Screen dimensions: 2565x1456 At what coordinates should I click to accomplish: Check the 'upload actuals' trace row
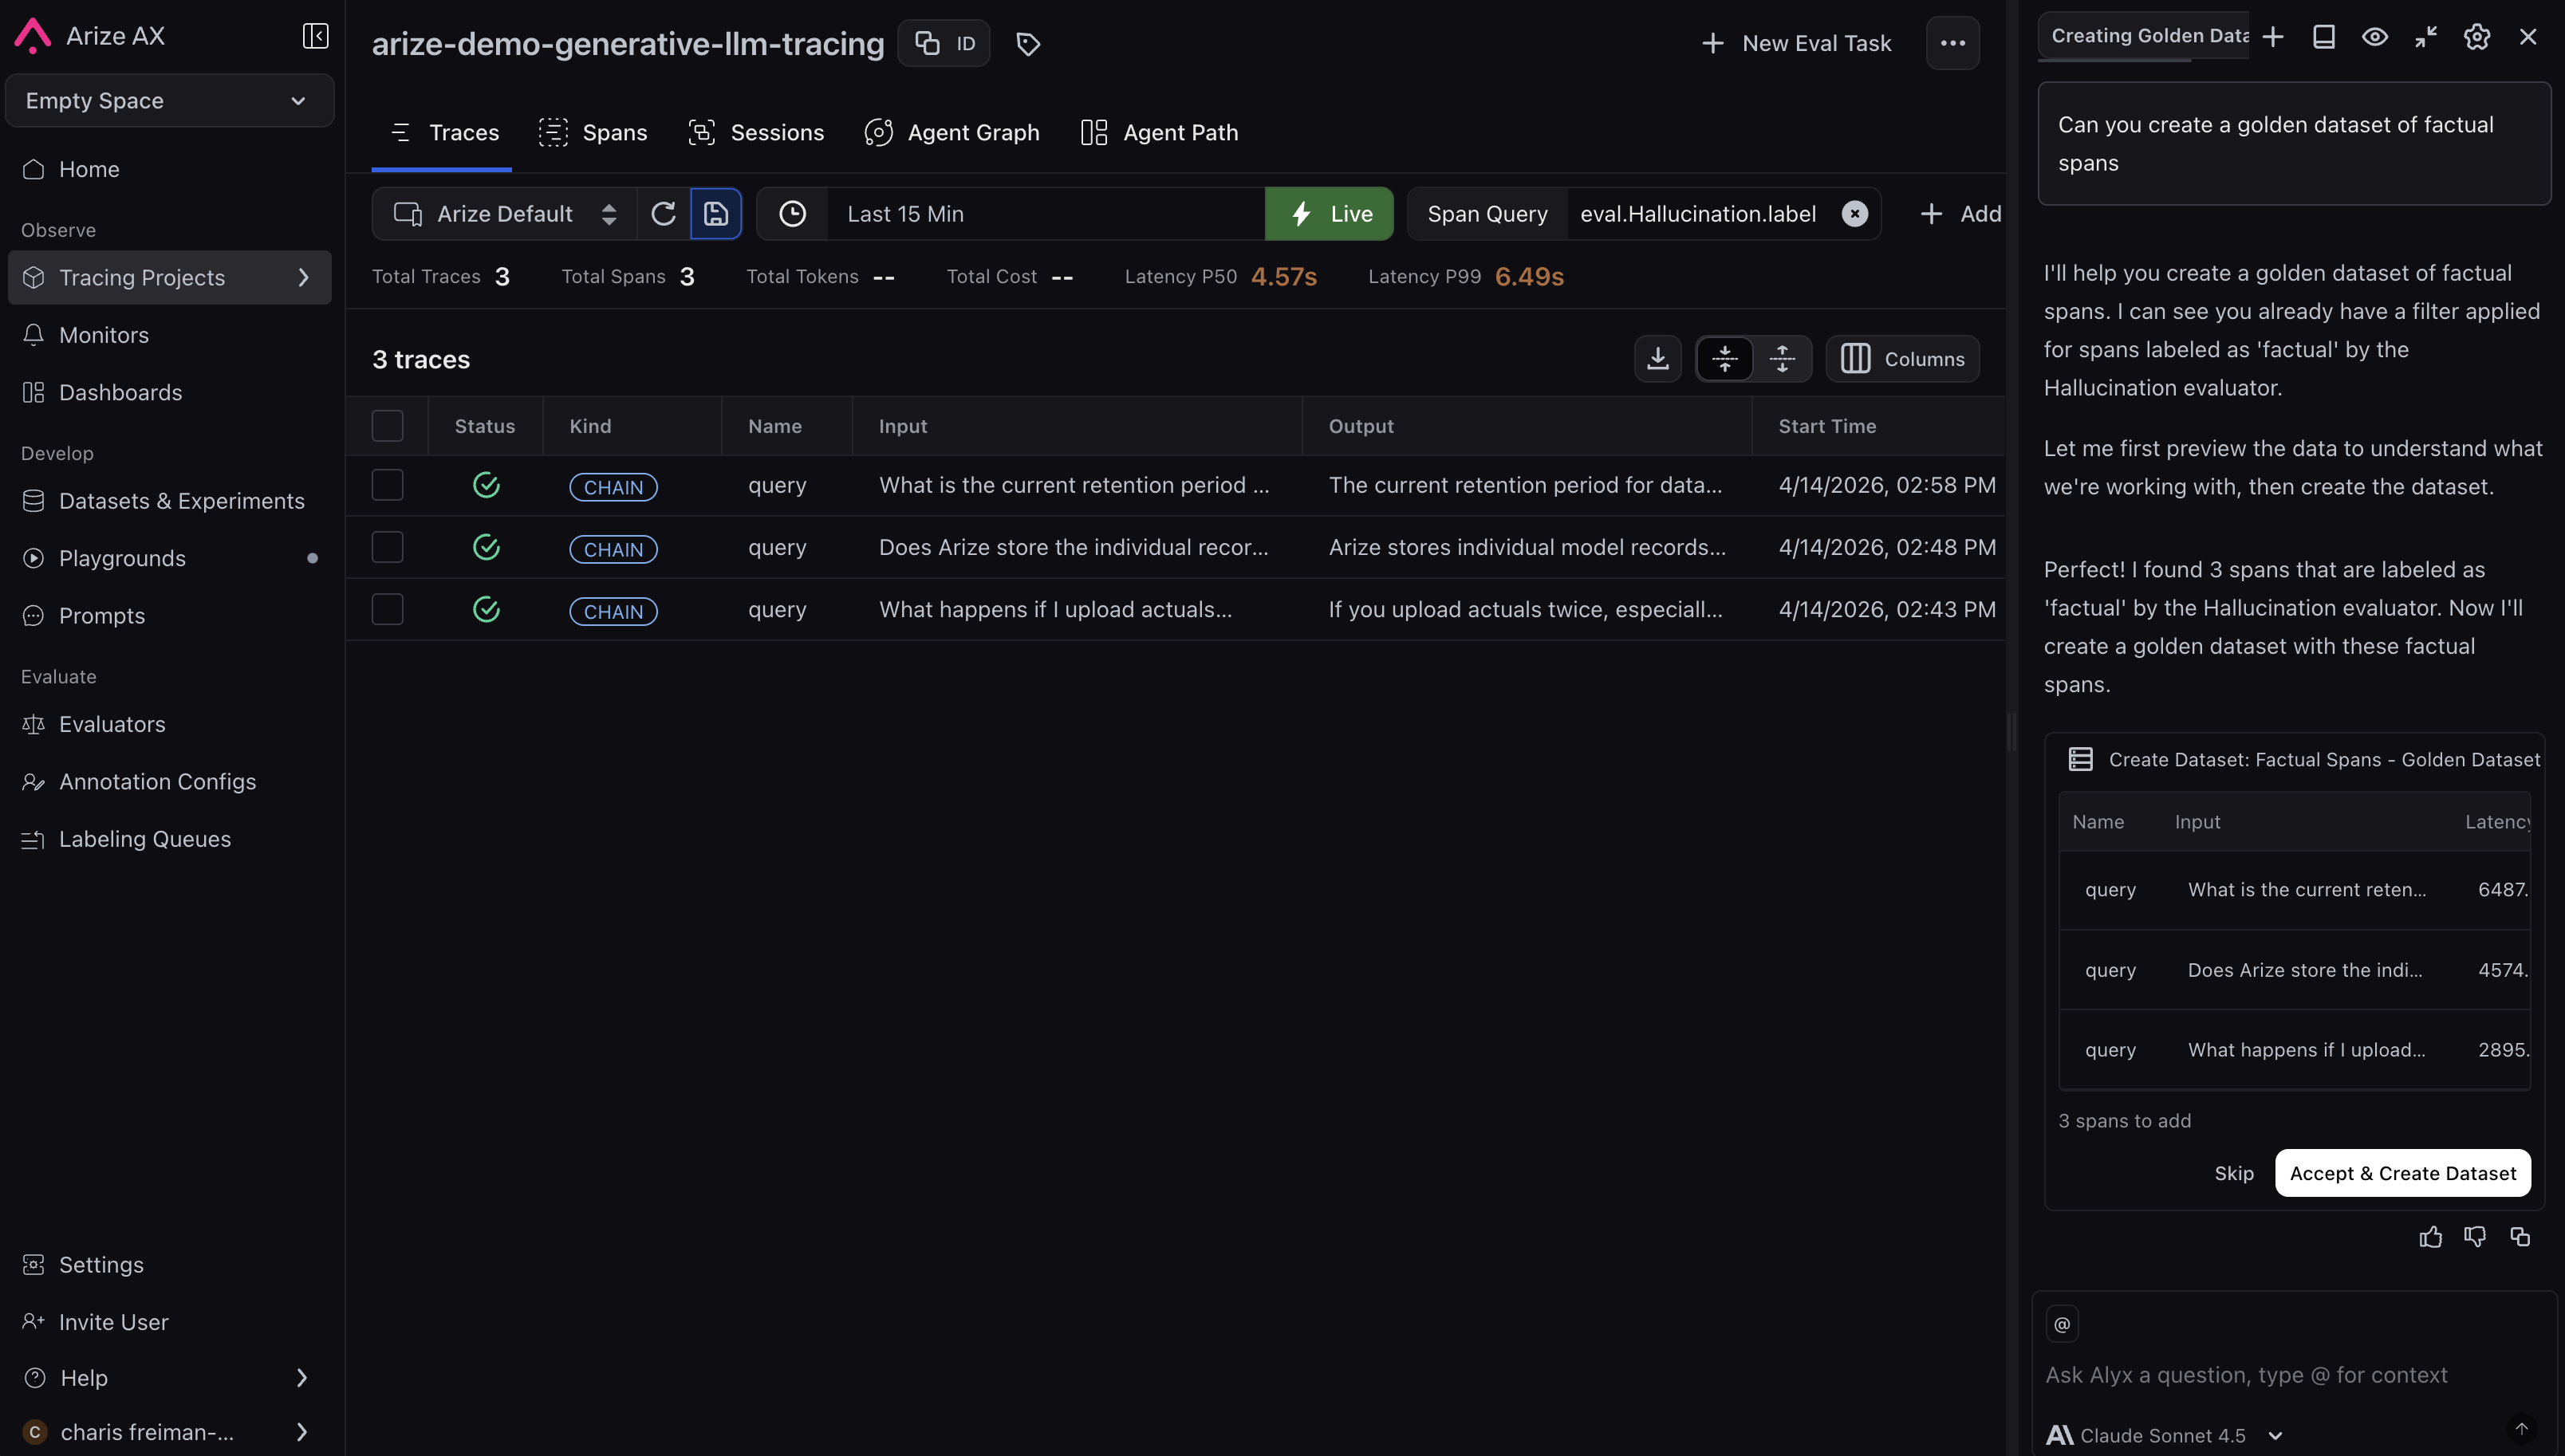(387, 609)
